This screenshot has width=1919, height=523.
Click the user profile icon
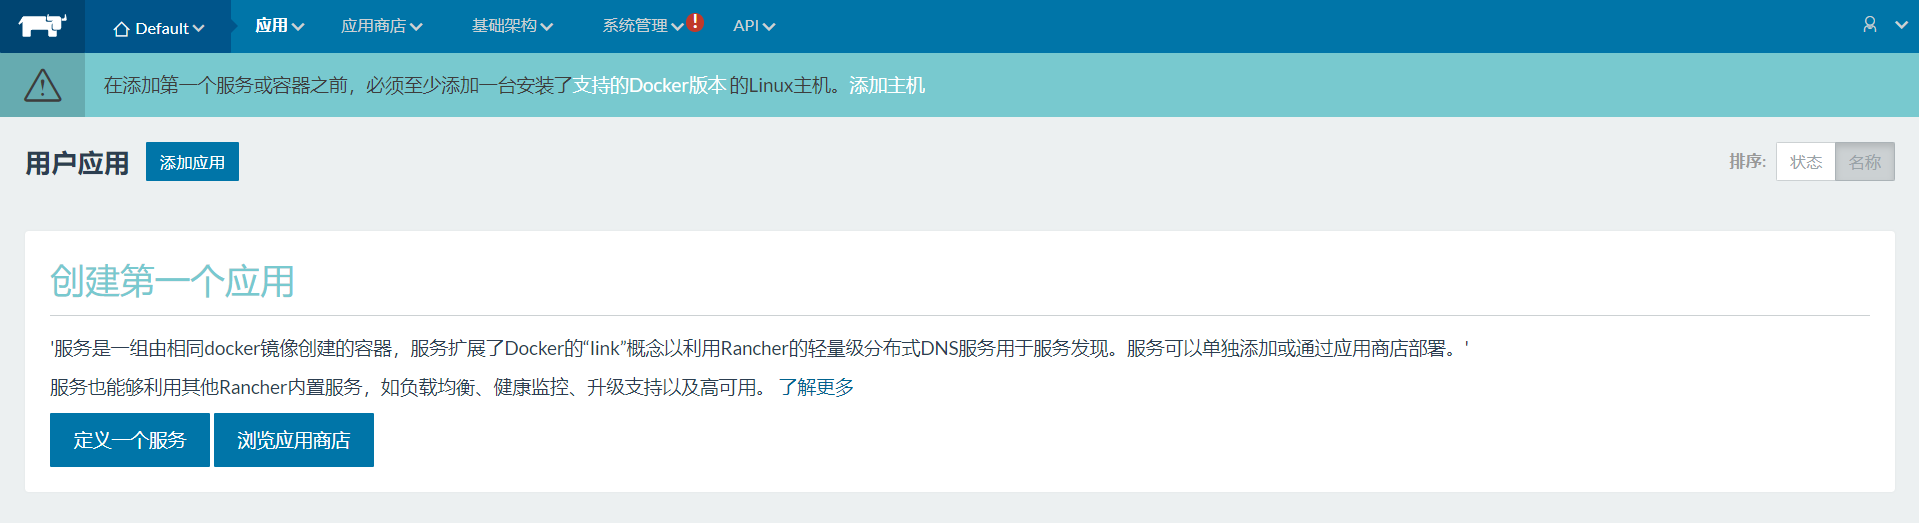1869,25
